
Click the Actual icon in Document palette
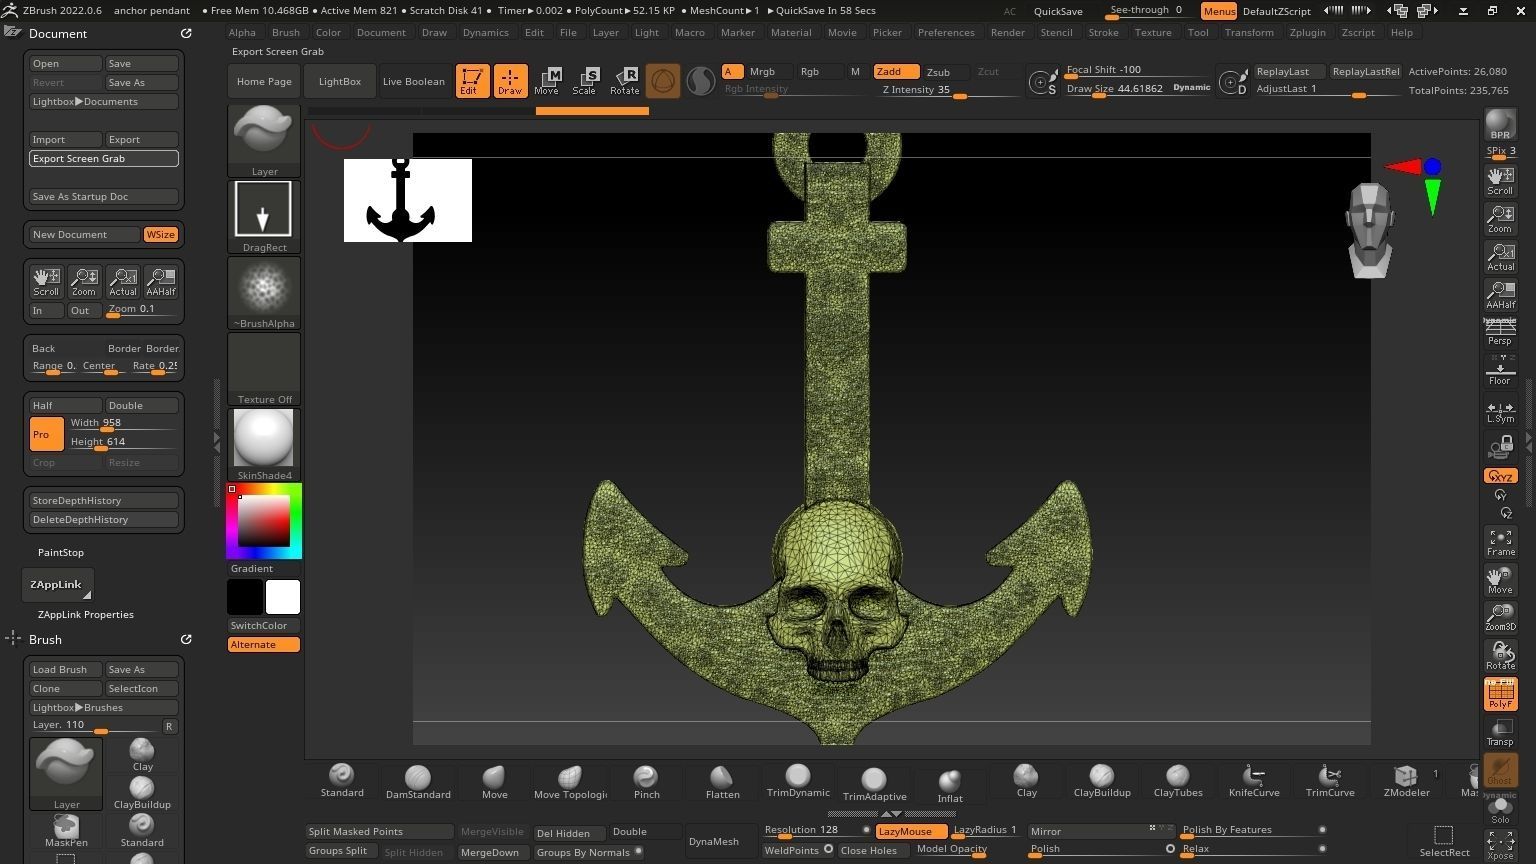pos(123,282)
